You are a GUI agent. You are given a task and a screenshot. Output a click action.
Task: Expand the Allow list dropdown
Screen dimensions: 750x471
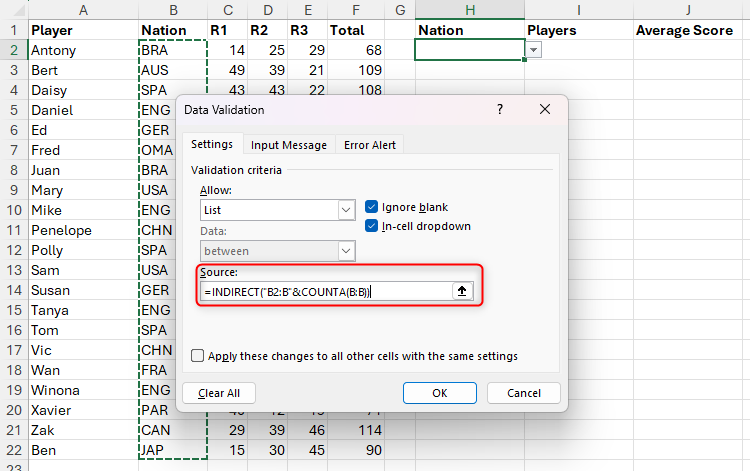(x=346, y=210)
